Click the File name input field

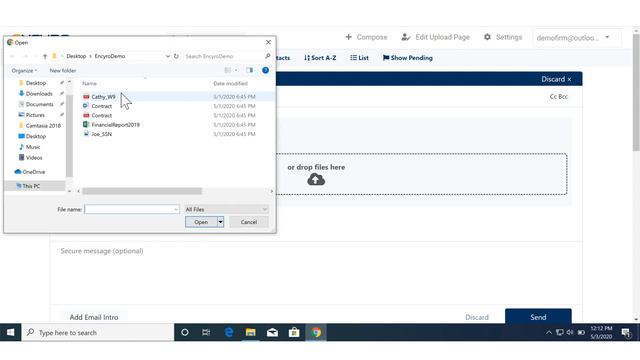pyautogui.click(x=131, y=209)
